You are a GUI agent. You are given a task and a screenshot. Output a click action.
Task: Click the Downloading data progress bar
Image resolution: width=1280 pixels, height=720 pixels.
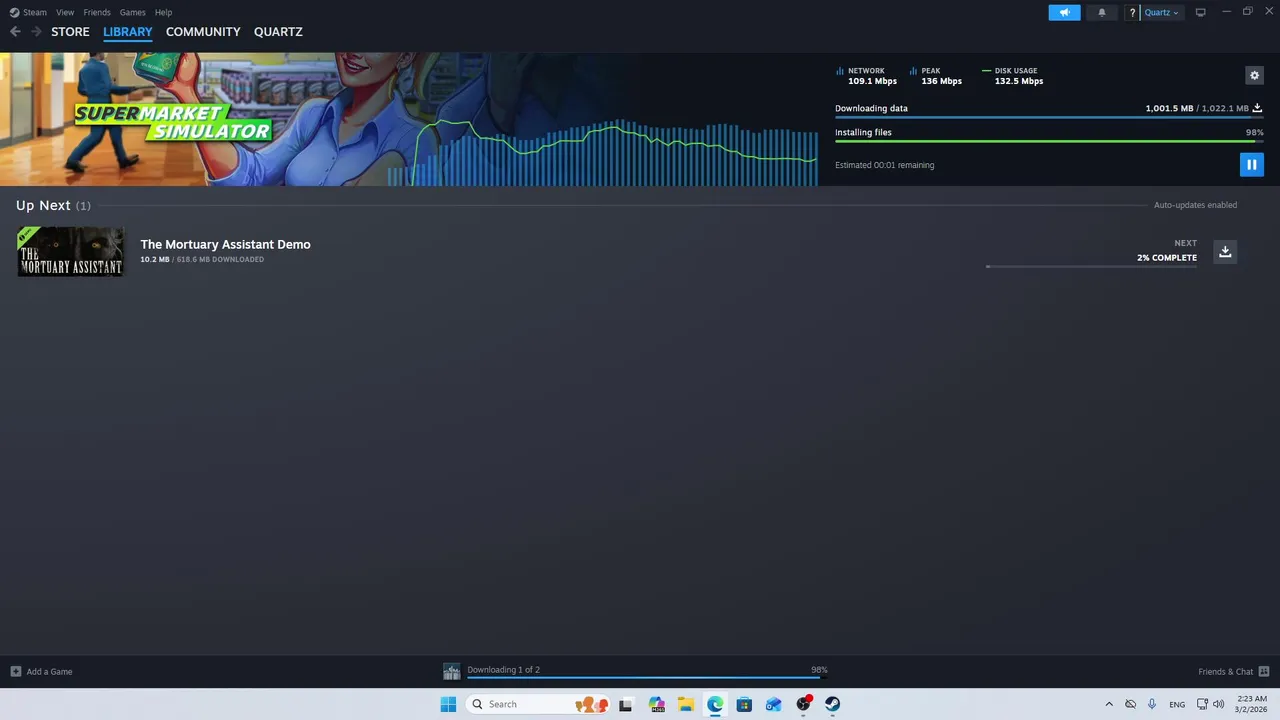pos(1049,117)
